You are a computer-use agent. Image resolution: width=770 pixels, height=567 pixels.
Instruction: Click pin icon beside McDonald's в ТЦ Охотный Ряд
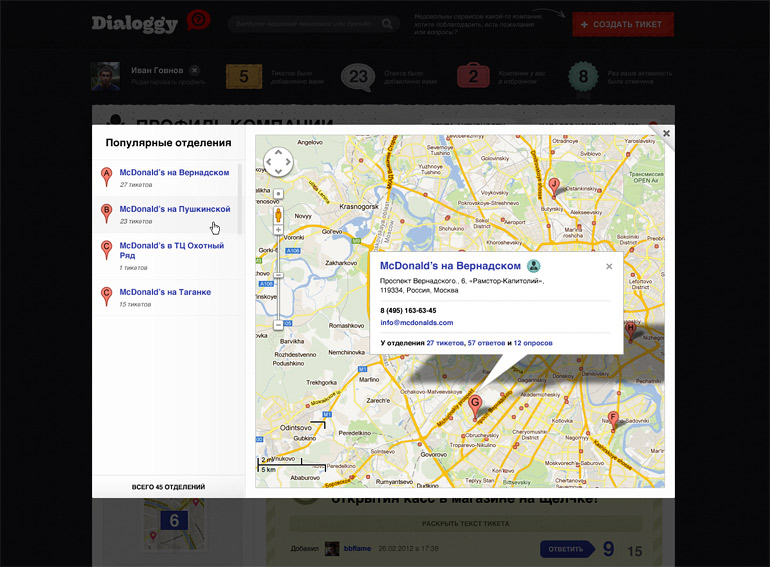coord(106,250)
